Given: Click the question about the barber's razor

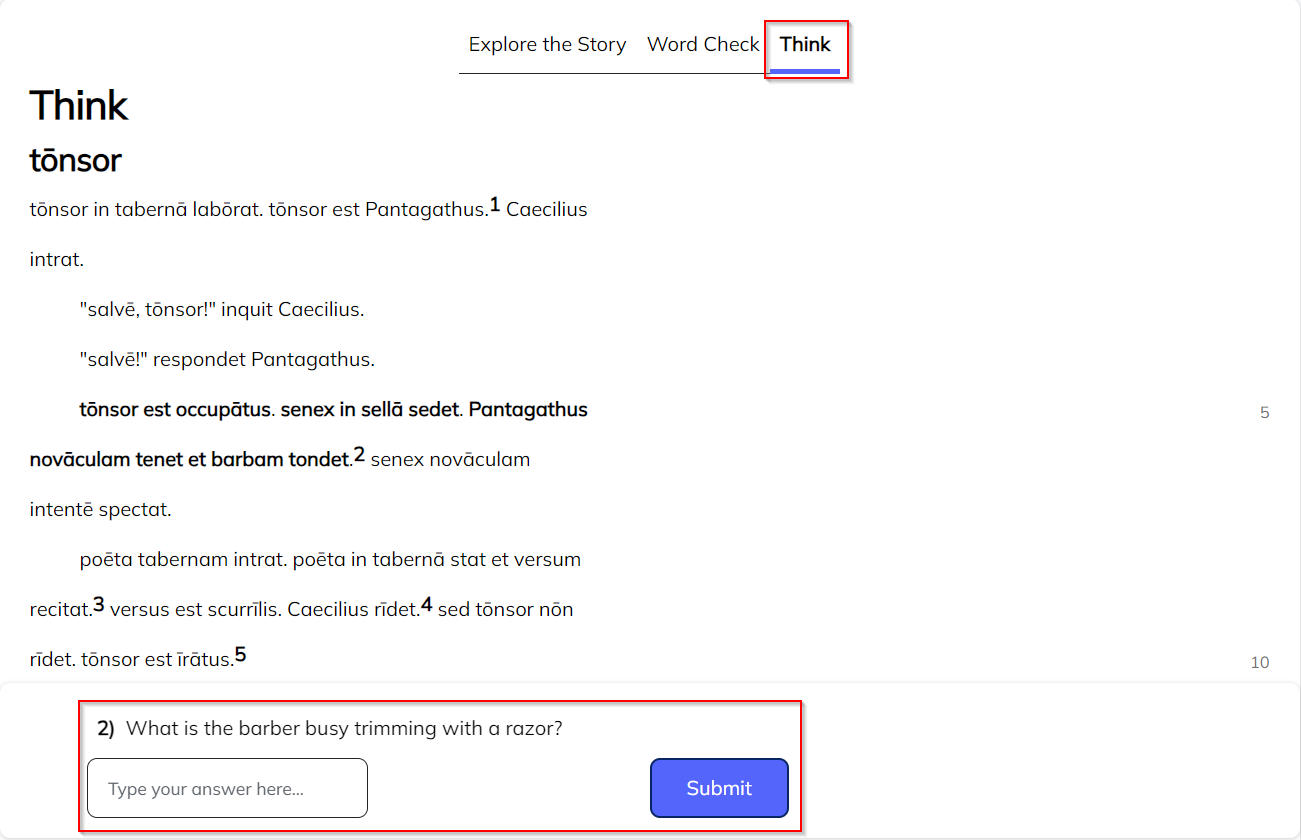Looking at the screenshot, I should coord(345,728).
